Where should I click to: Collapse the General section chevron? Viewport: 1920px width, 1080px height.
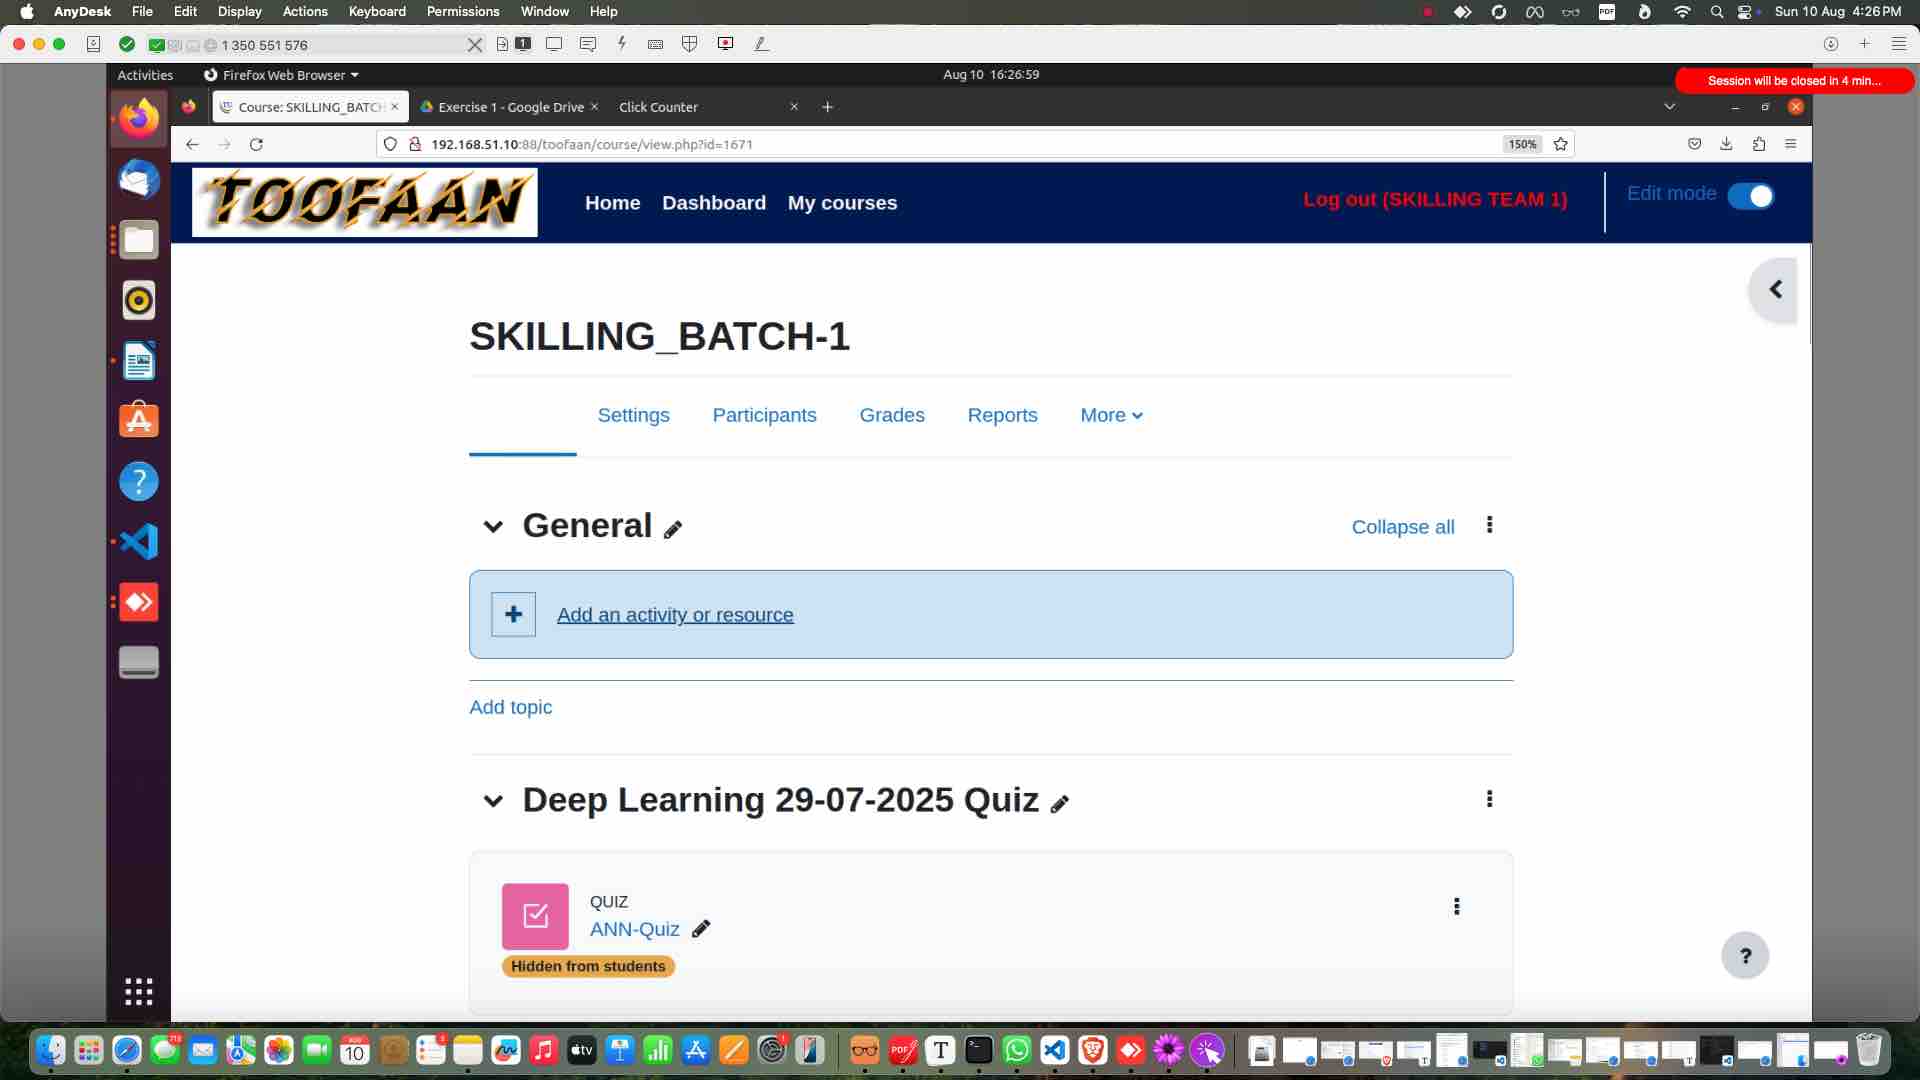[493, 527]
